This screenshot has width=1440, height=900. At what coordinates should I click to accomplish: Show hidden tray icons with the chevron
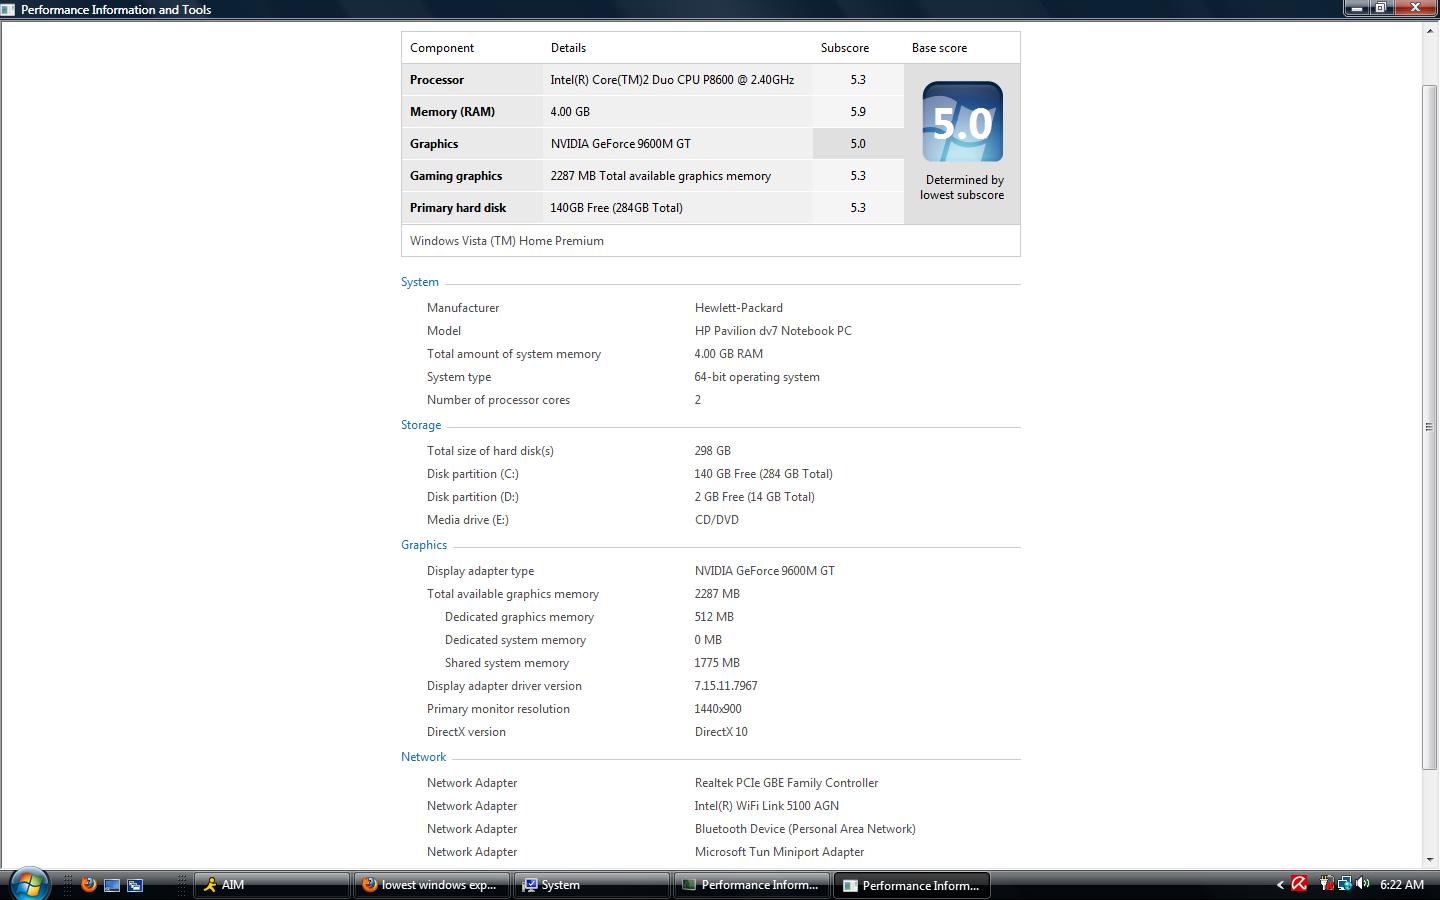point(1280,885)
